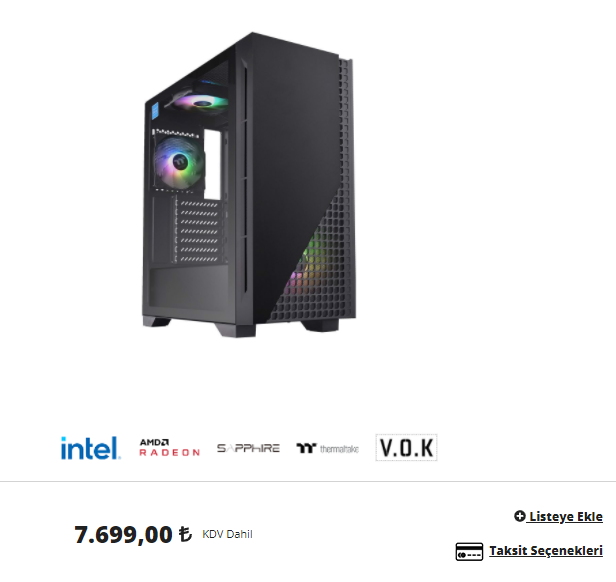
Task: Open the AMD Radeon brand logo
Action: 169,448
